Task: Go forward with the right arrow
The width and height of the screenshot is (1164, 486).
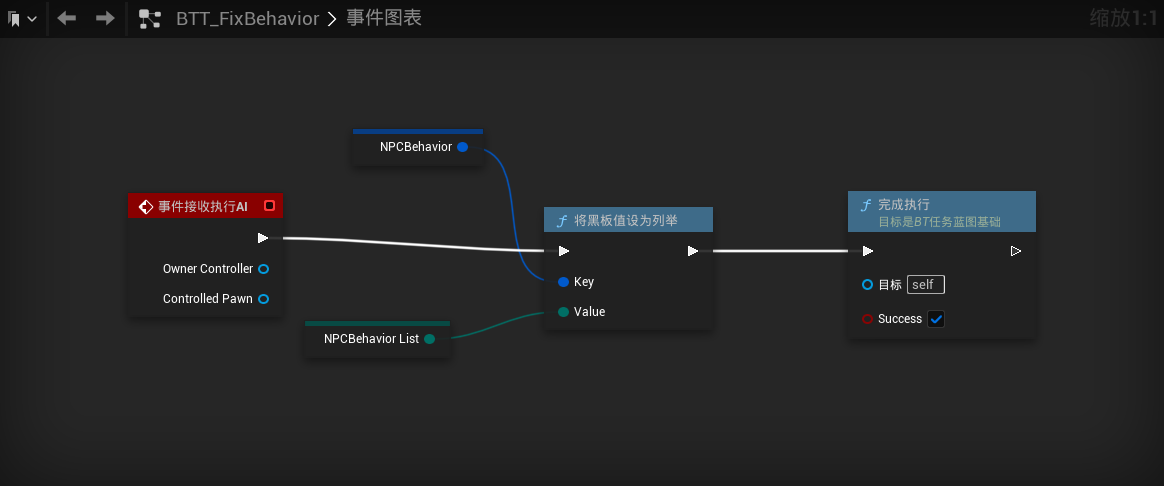Action: click(x=105, y=19)
